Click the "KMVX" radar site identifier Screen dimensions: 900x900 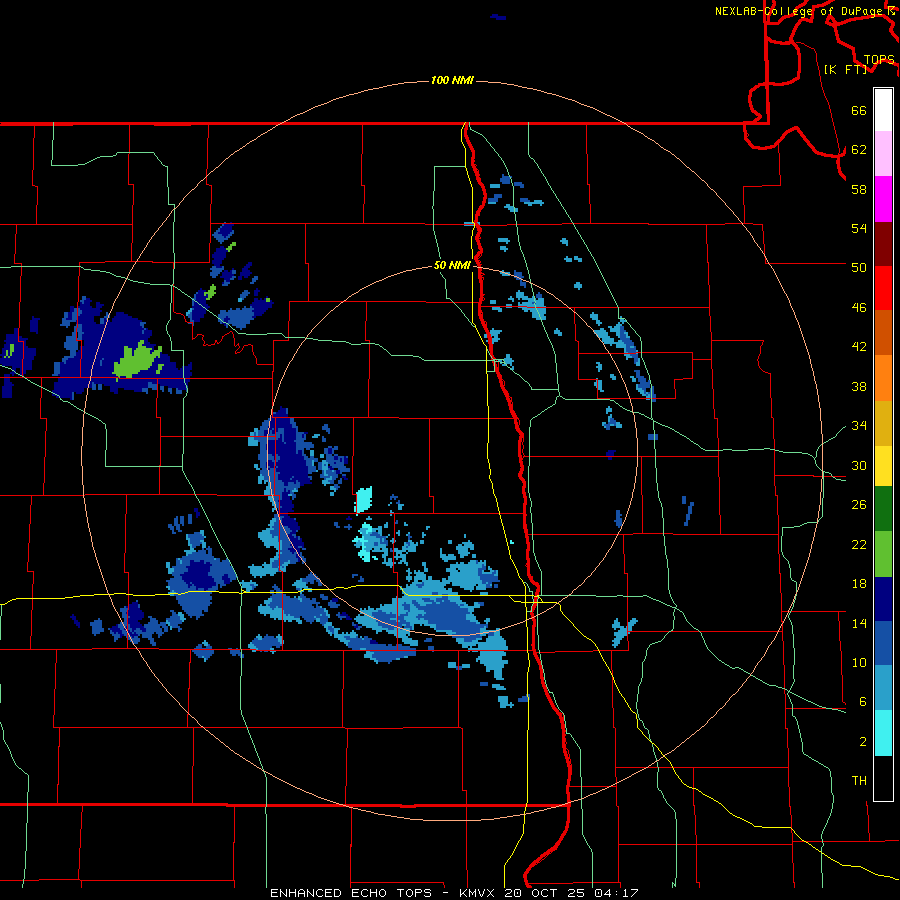coord(478,893)
